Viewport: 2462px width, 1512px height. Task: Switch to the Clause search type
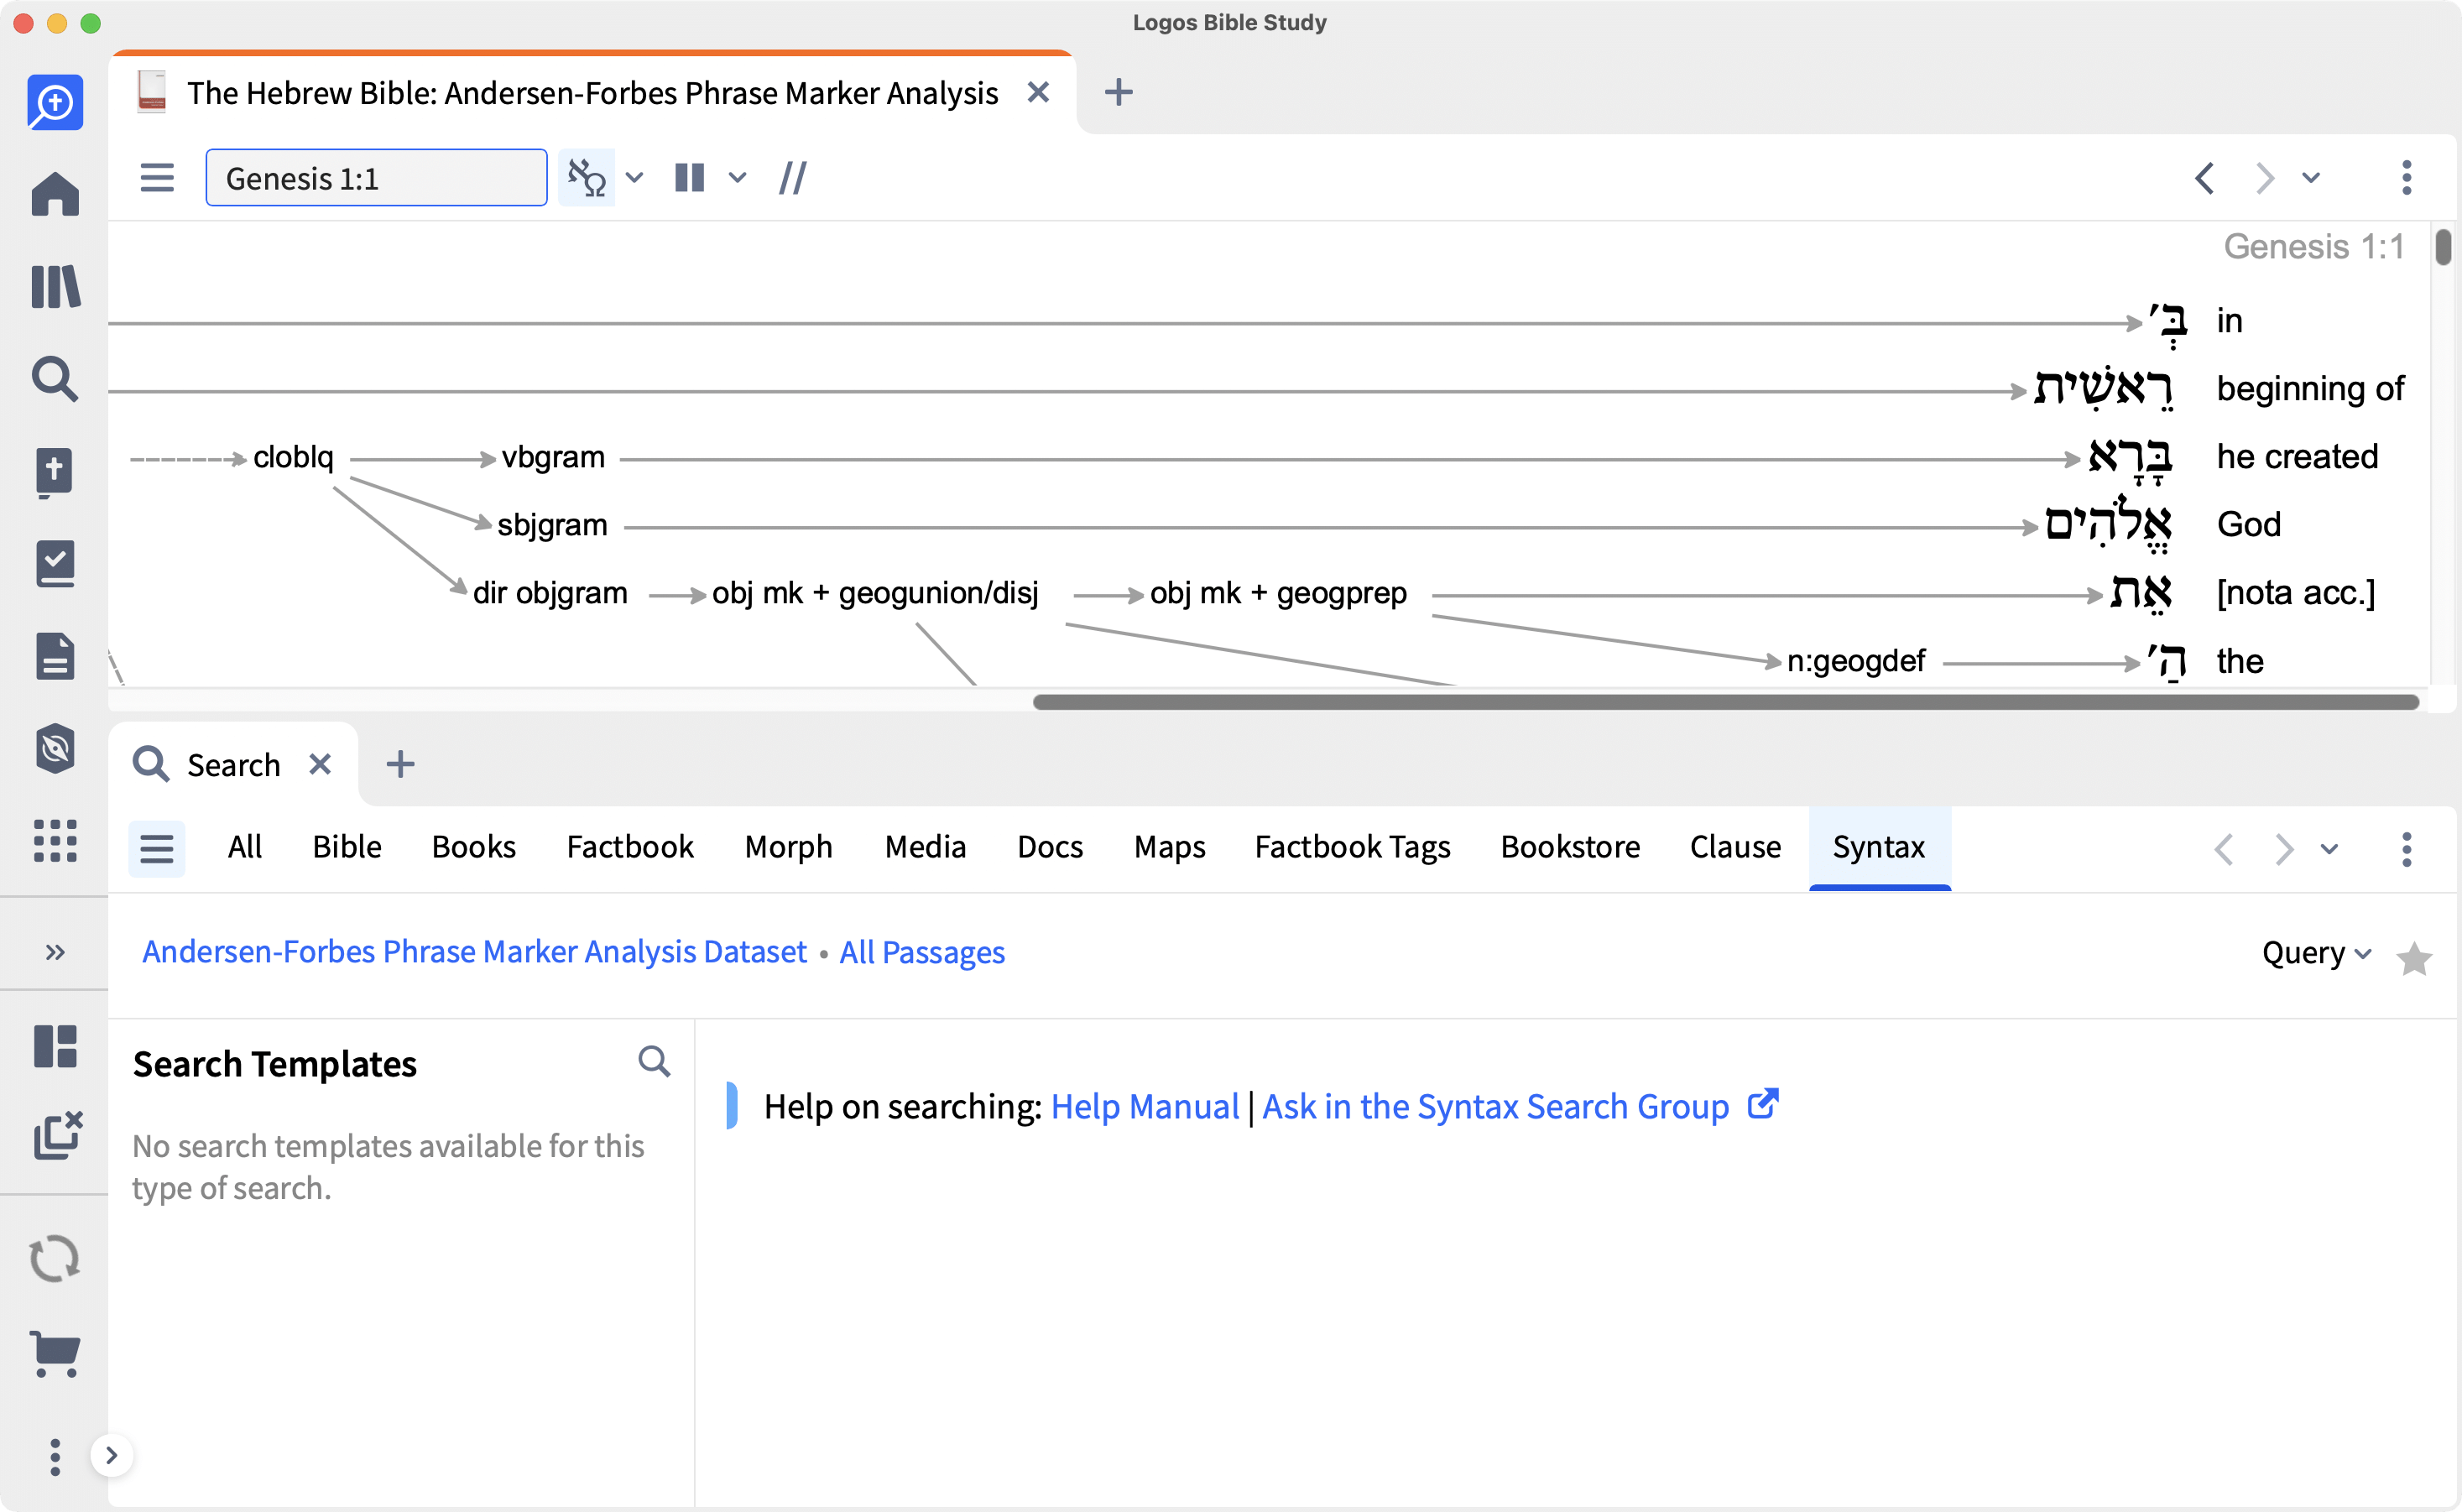tap(1735, 847)
